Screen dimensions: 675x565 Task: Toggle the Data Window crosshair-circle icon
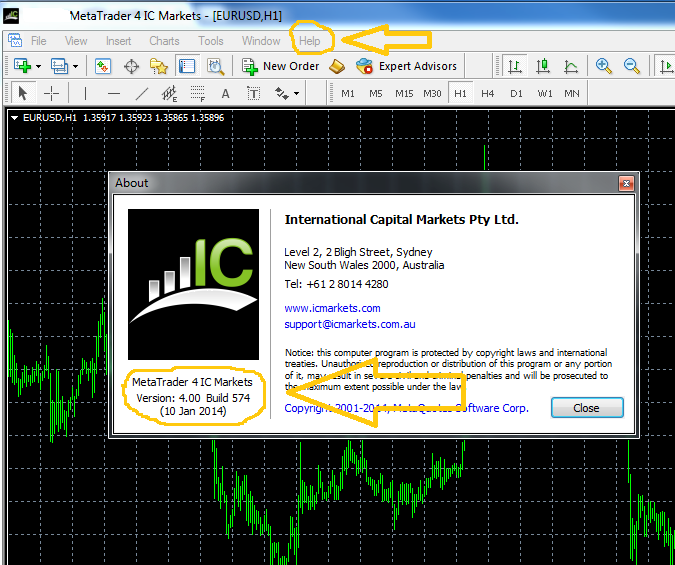pos(131,67)
